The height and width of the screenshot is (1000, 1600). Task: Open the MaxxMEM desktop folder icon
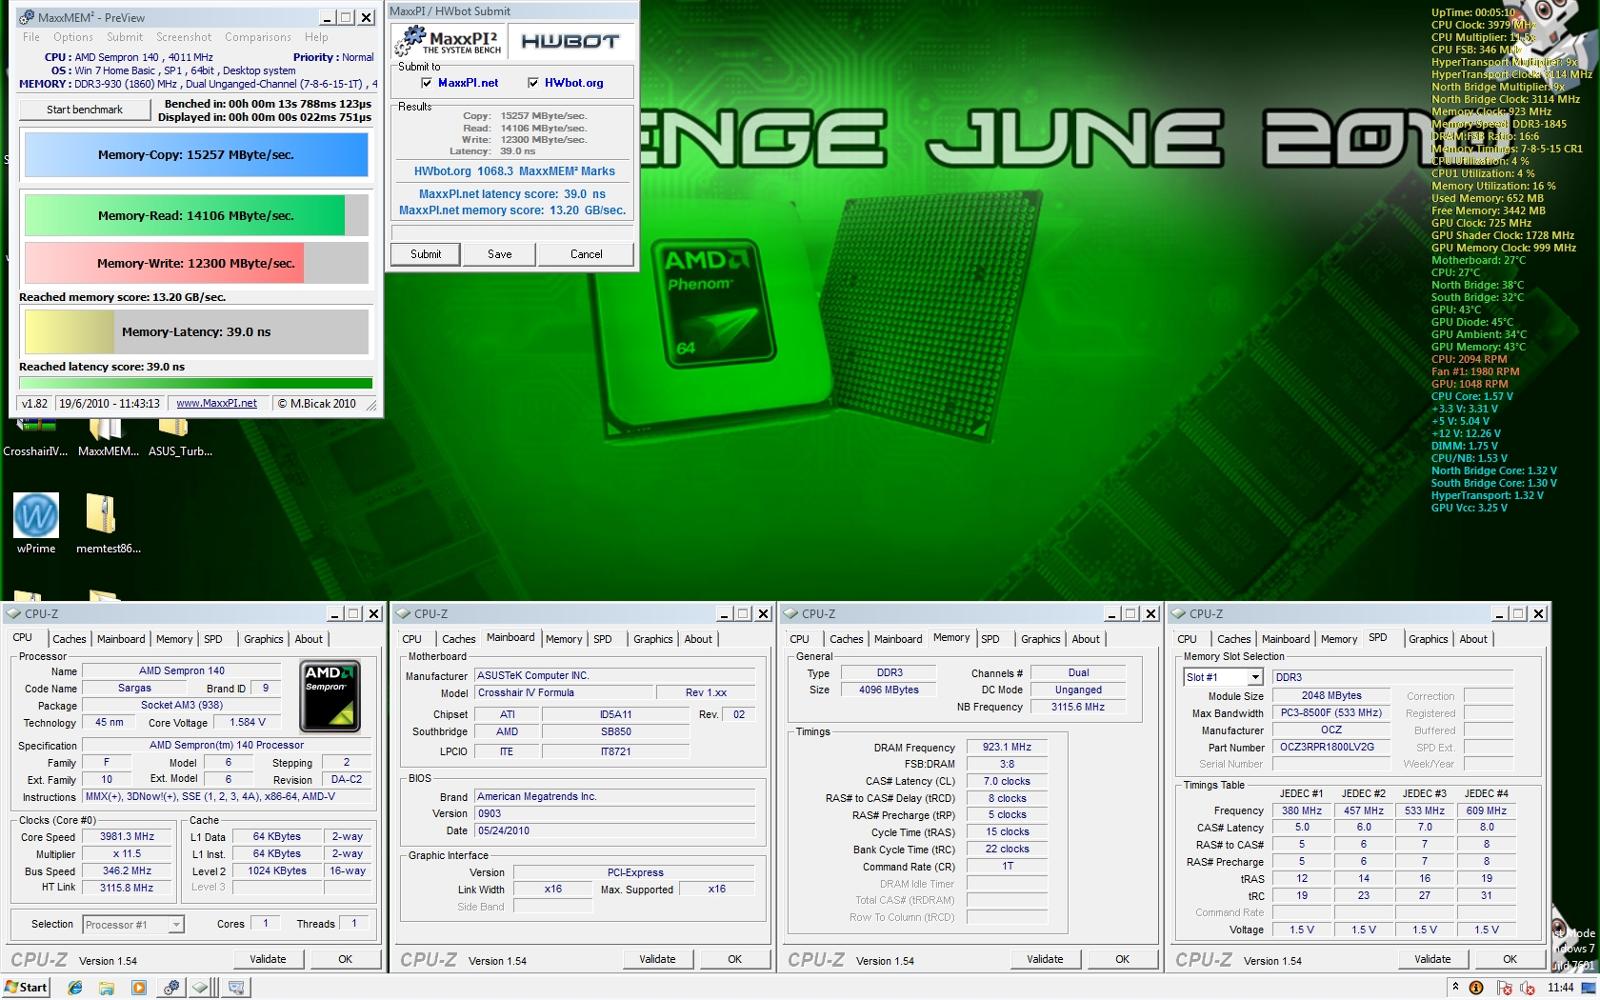point(105,429)
